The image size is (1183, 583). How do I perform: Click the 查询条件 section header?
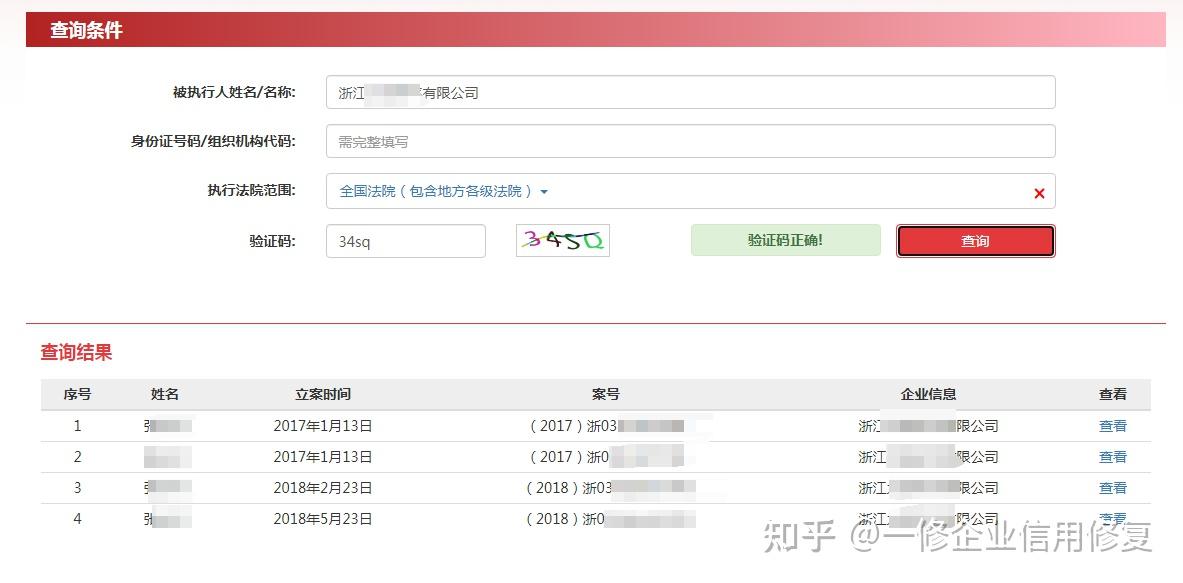(x=86, y=30)
